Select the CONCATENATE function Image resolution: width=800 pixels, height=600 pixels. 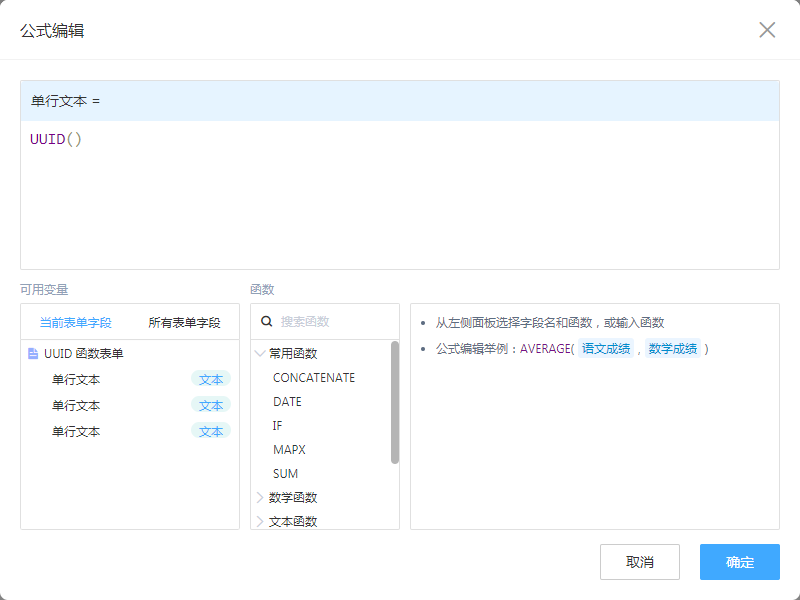(314, 378)
